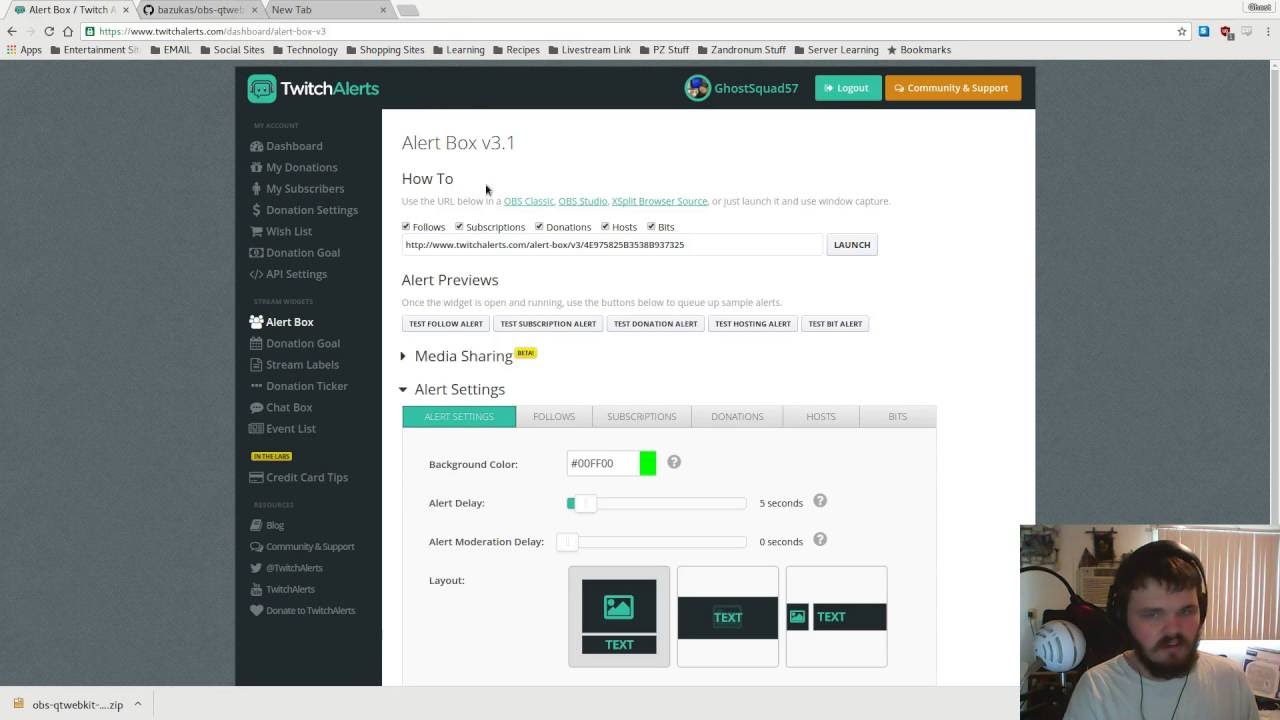Switch to the New Tab browser tab
This screenshot has width=1280, height=720.
(327, 10)
